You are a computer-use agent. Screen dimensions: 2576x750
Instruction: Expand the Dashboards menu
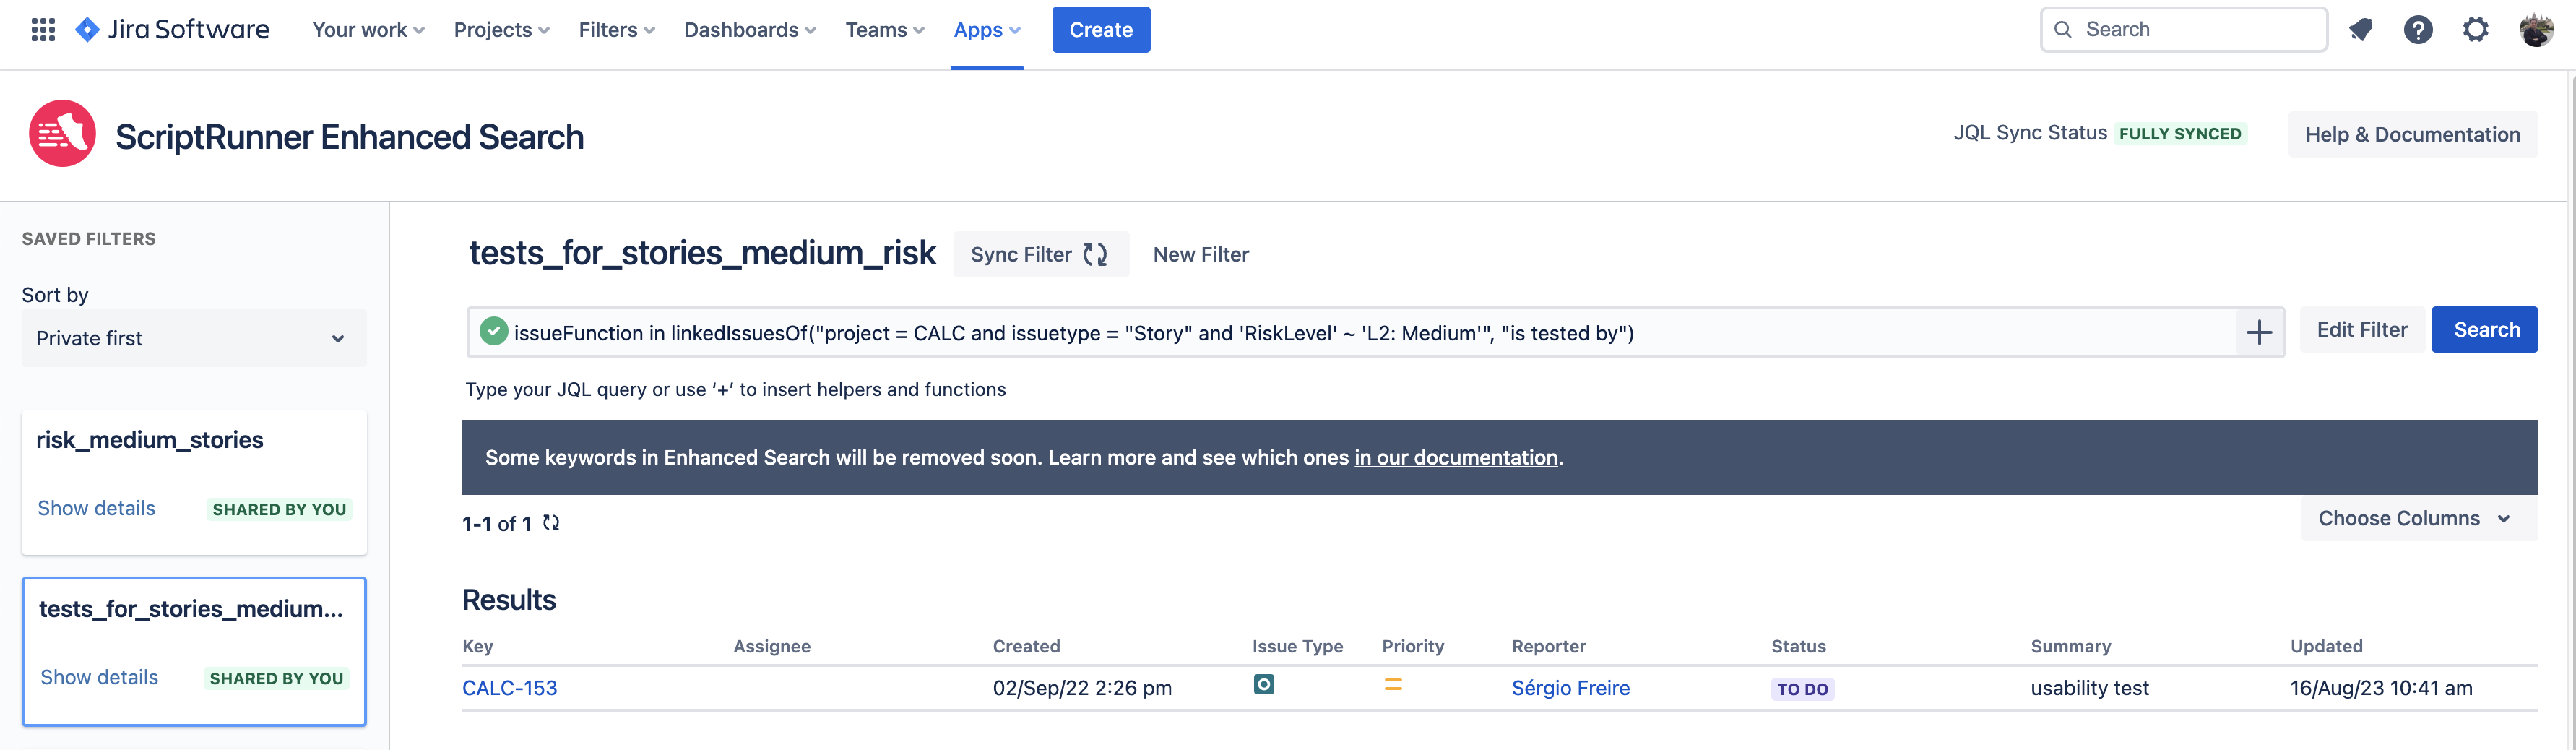[750, 30]
